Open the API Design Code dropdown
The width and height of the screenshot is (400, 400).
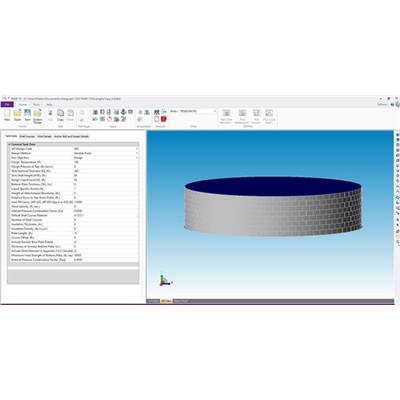click(x=106, y=149)
